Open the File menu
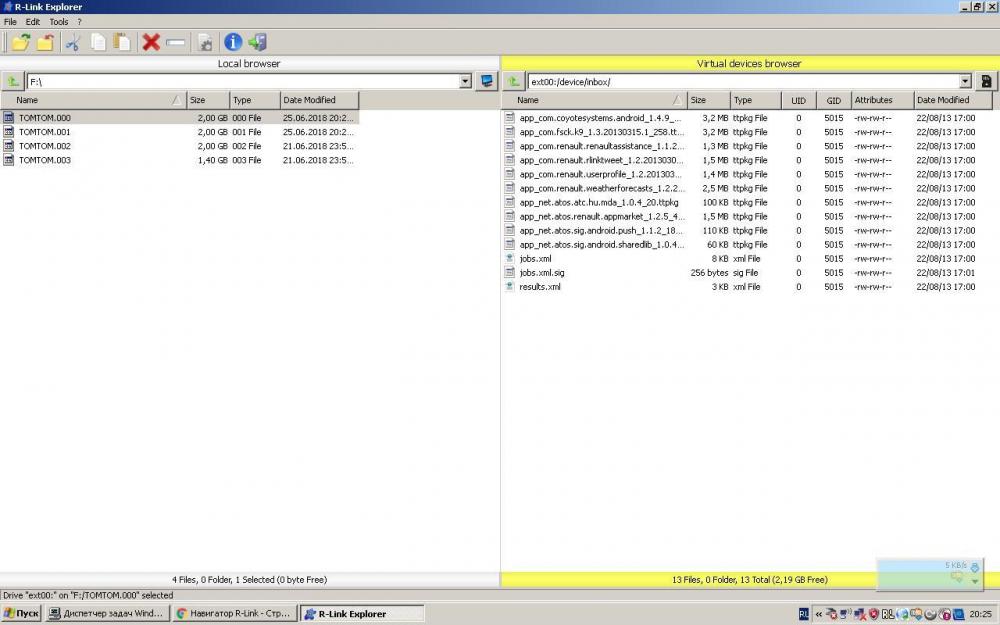 10,22
